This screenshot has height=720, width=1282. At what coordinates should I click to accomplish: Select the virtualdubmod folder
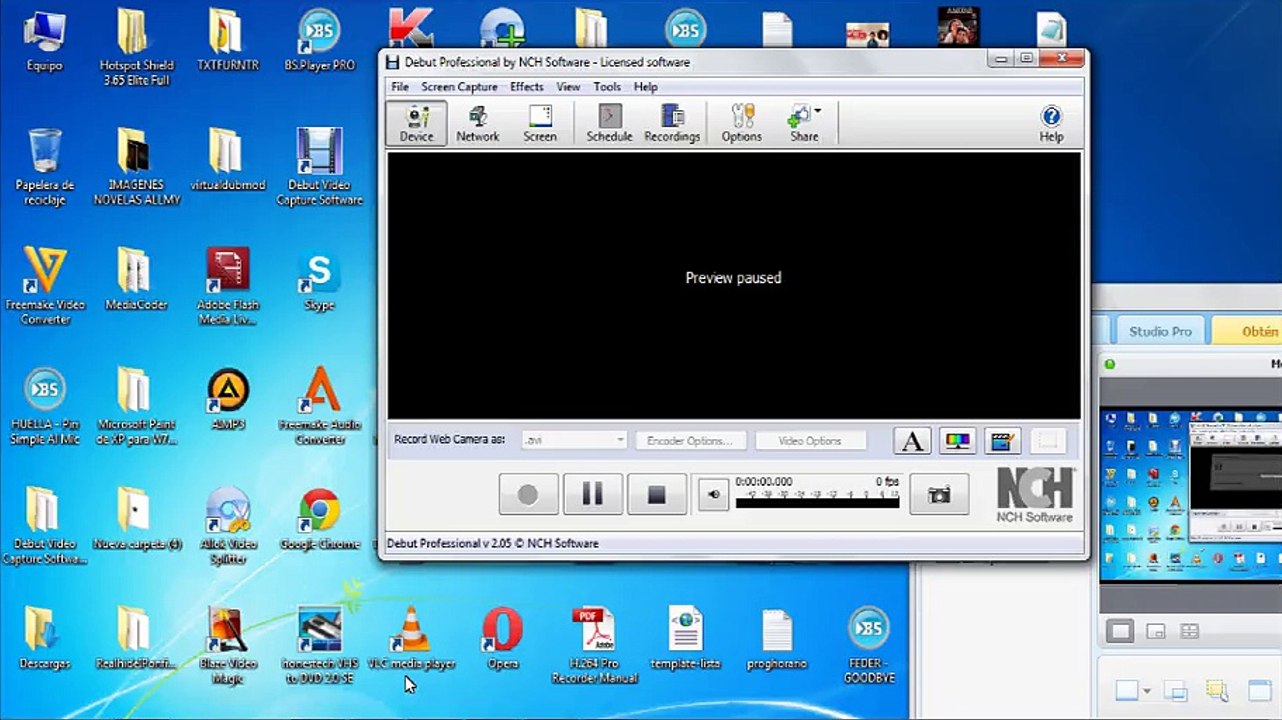[x=227, y=160]
